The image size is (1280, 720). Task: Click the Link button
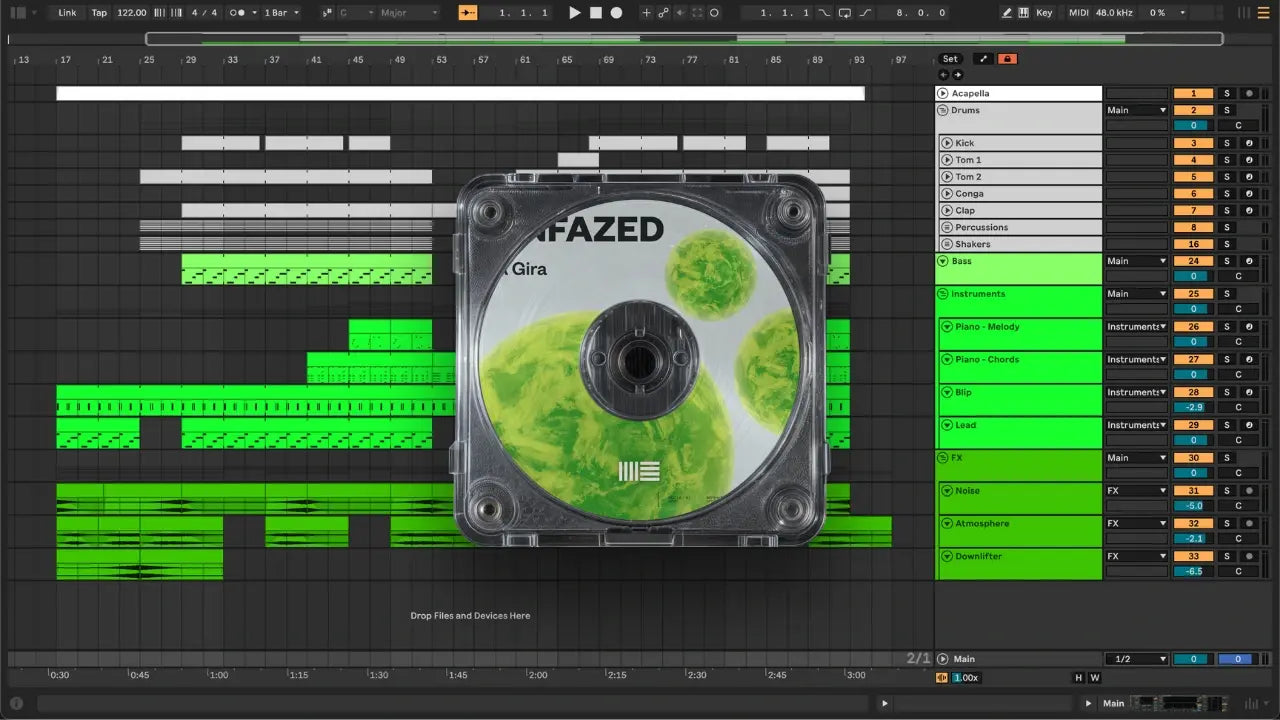click(67, 13)
